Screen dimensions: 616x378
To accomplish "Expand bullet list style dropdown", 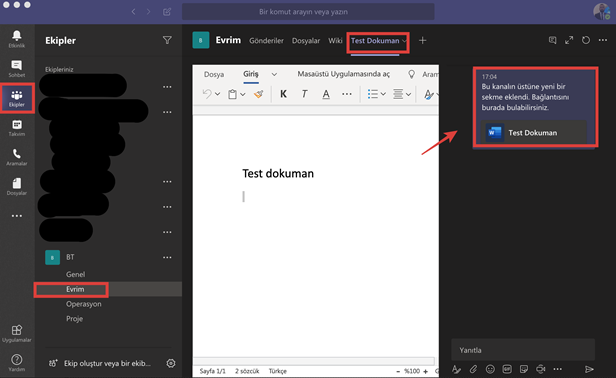I will pos(383,94).
